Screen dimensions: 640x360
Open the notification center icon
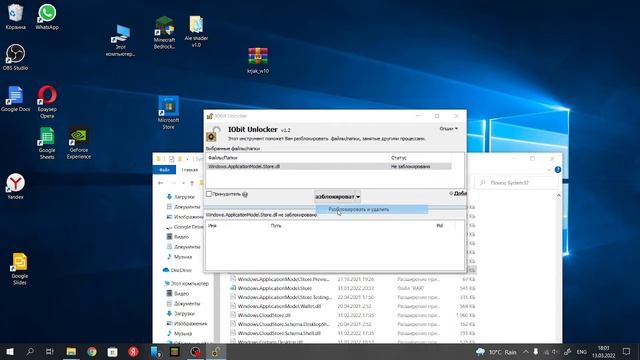coord(627,351)
